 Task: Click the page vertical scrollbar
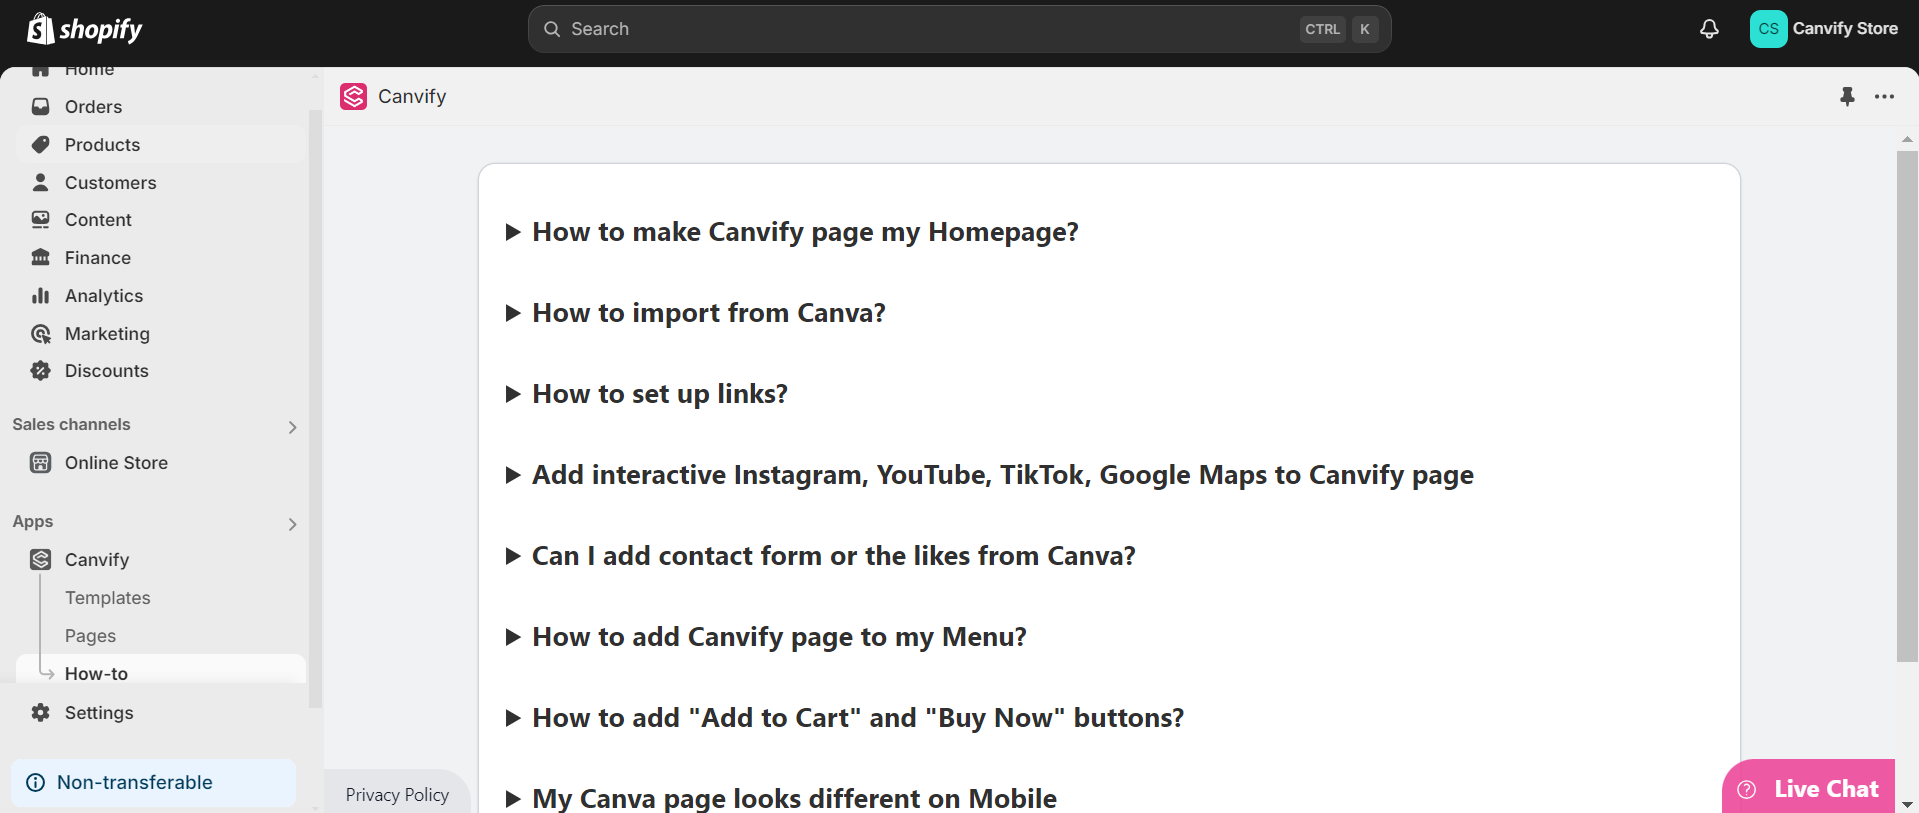[1907, 406]
